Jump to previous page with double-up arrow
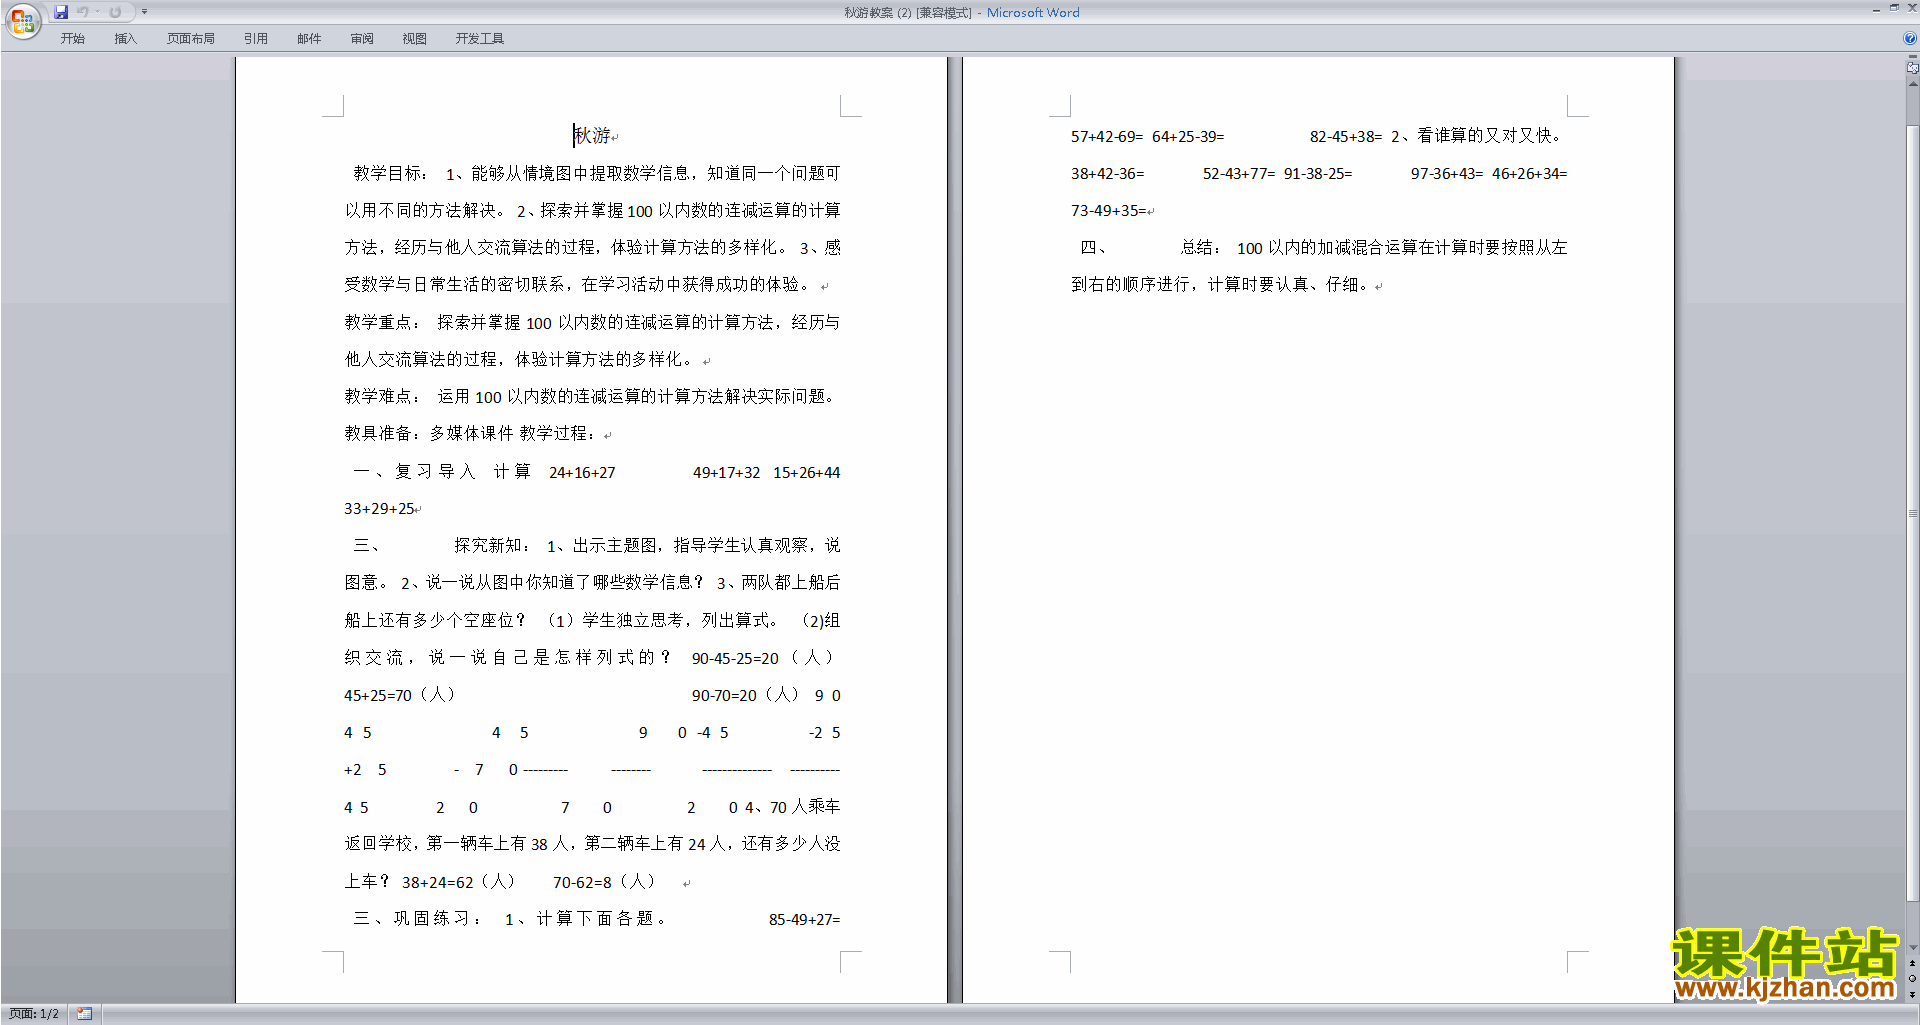Image resolution: width=1920 pixels, height=1025 pixels. point(1913,963)
